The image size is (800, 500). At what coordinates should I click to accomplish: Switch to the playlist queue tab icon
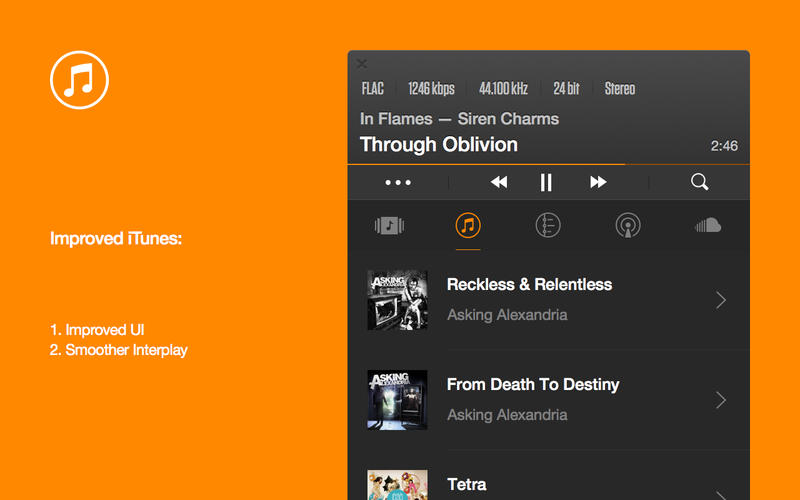pos(389,226)
